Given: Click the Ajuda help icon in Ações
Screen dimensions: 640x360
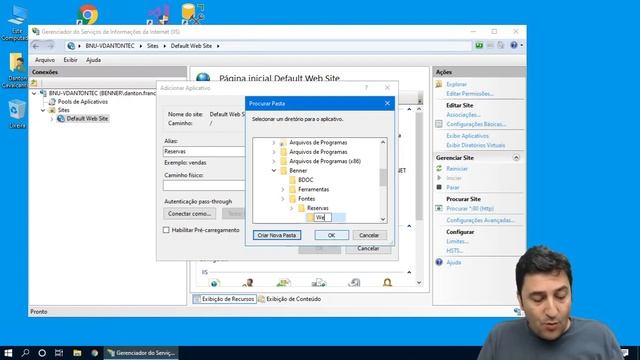Looking at the screenshot, I should point(439,262).
